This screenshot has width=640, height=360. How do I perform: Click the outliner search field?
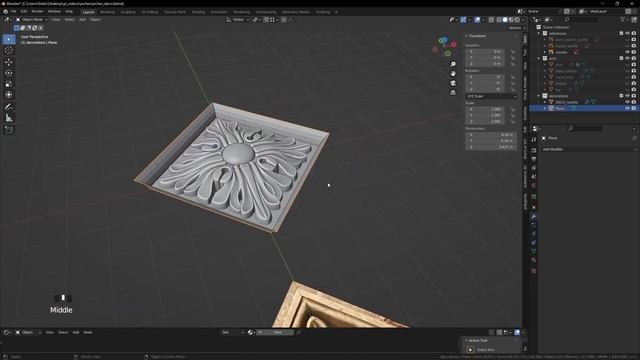(581, 20)
